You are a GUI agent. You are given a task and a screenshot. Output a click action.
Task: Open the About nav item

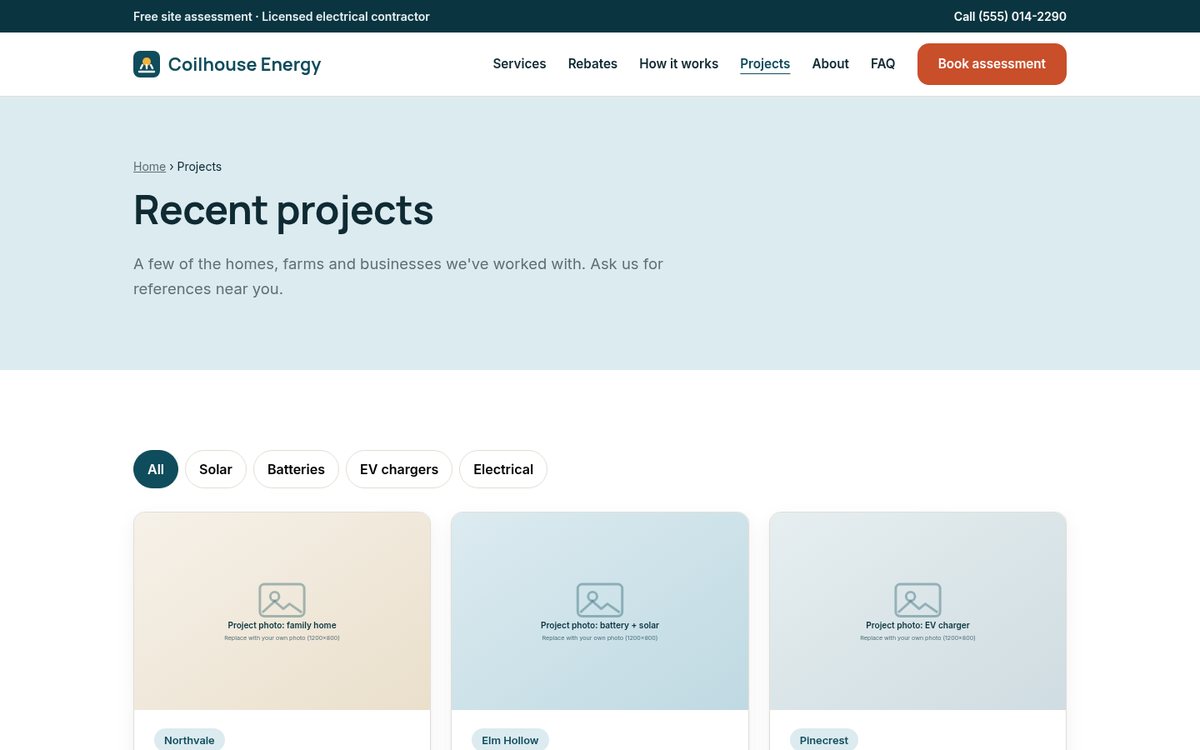tap(830, 64)
